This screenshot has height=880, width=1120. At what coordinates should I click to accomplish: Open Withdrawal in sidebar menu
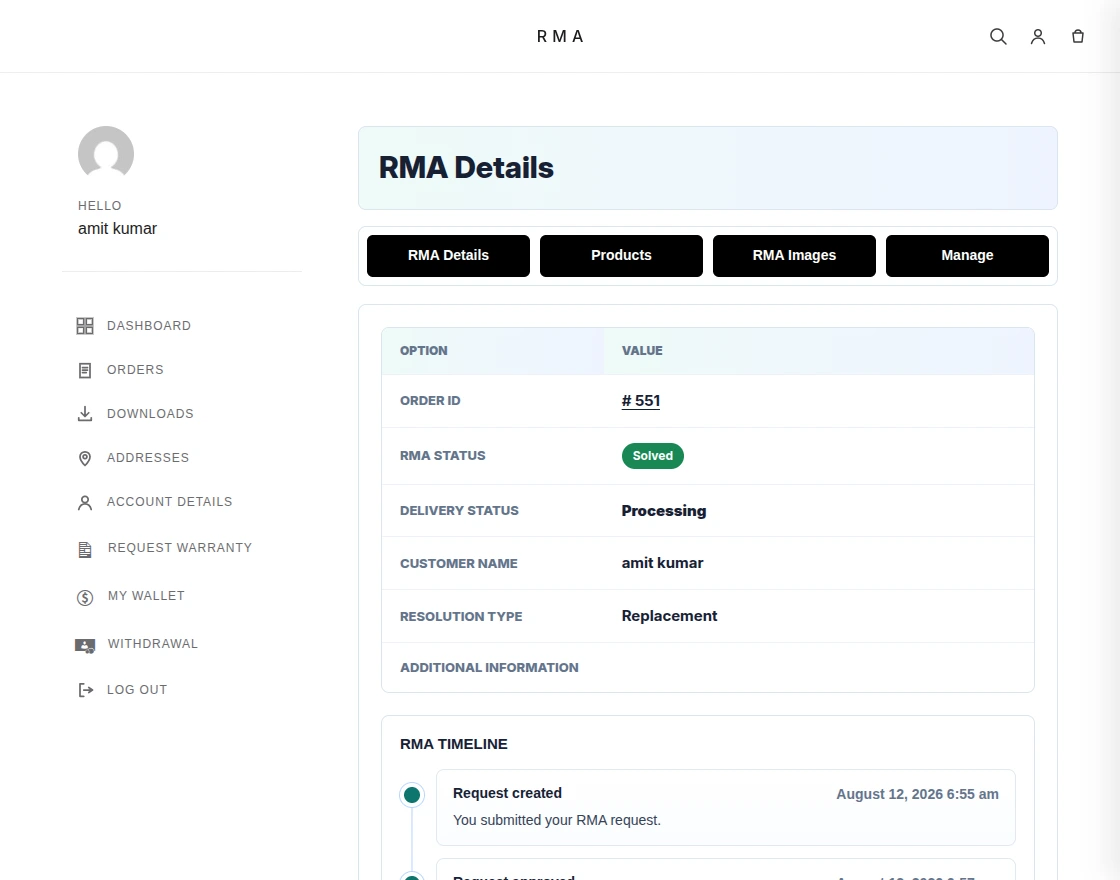click(153, 644)
